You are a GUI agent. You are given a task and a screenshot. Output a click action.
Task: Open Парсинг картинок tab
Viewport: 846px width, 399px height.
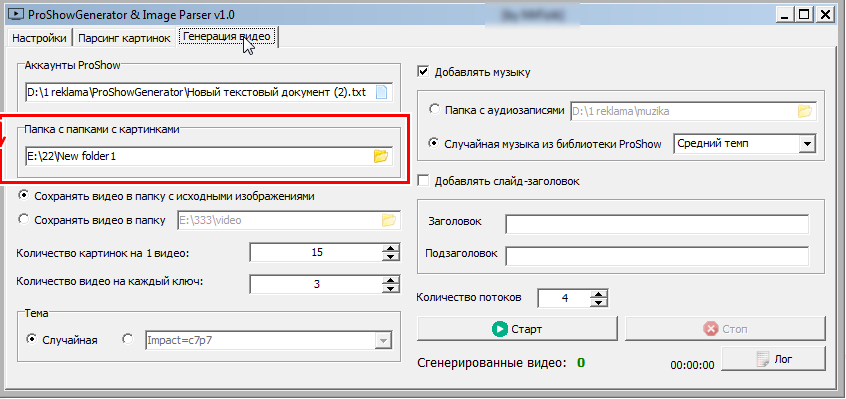tap(124, 39)
